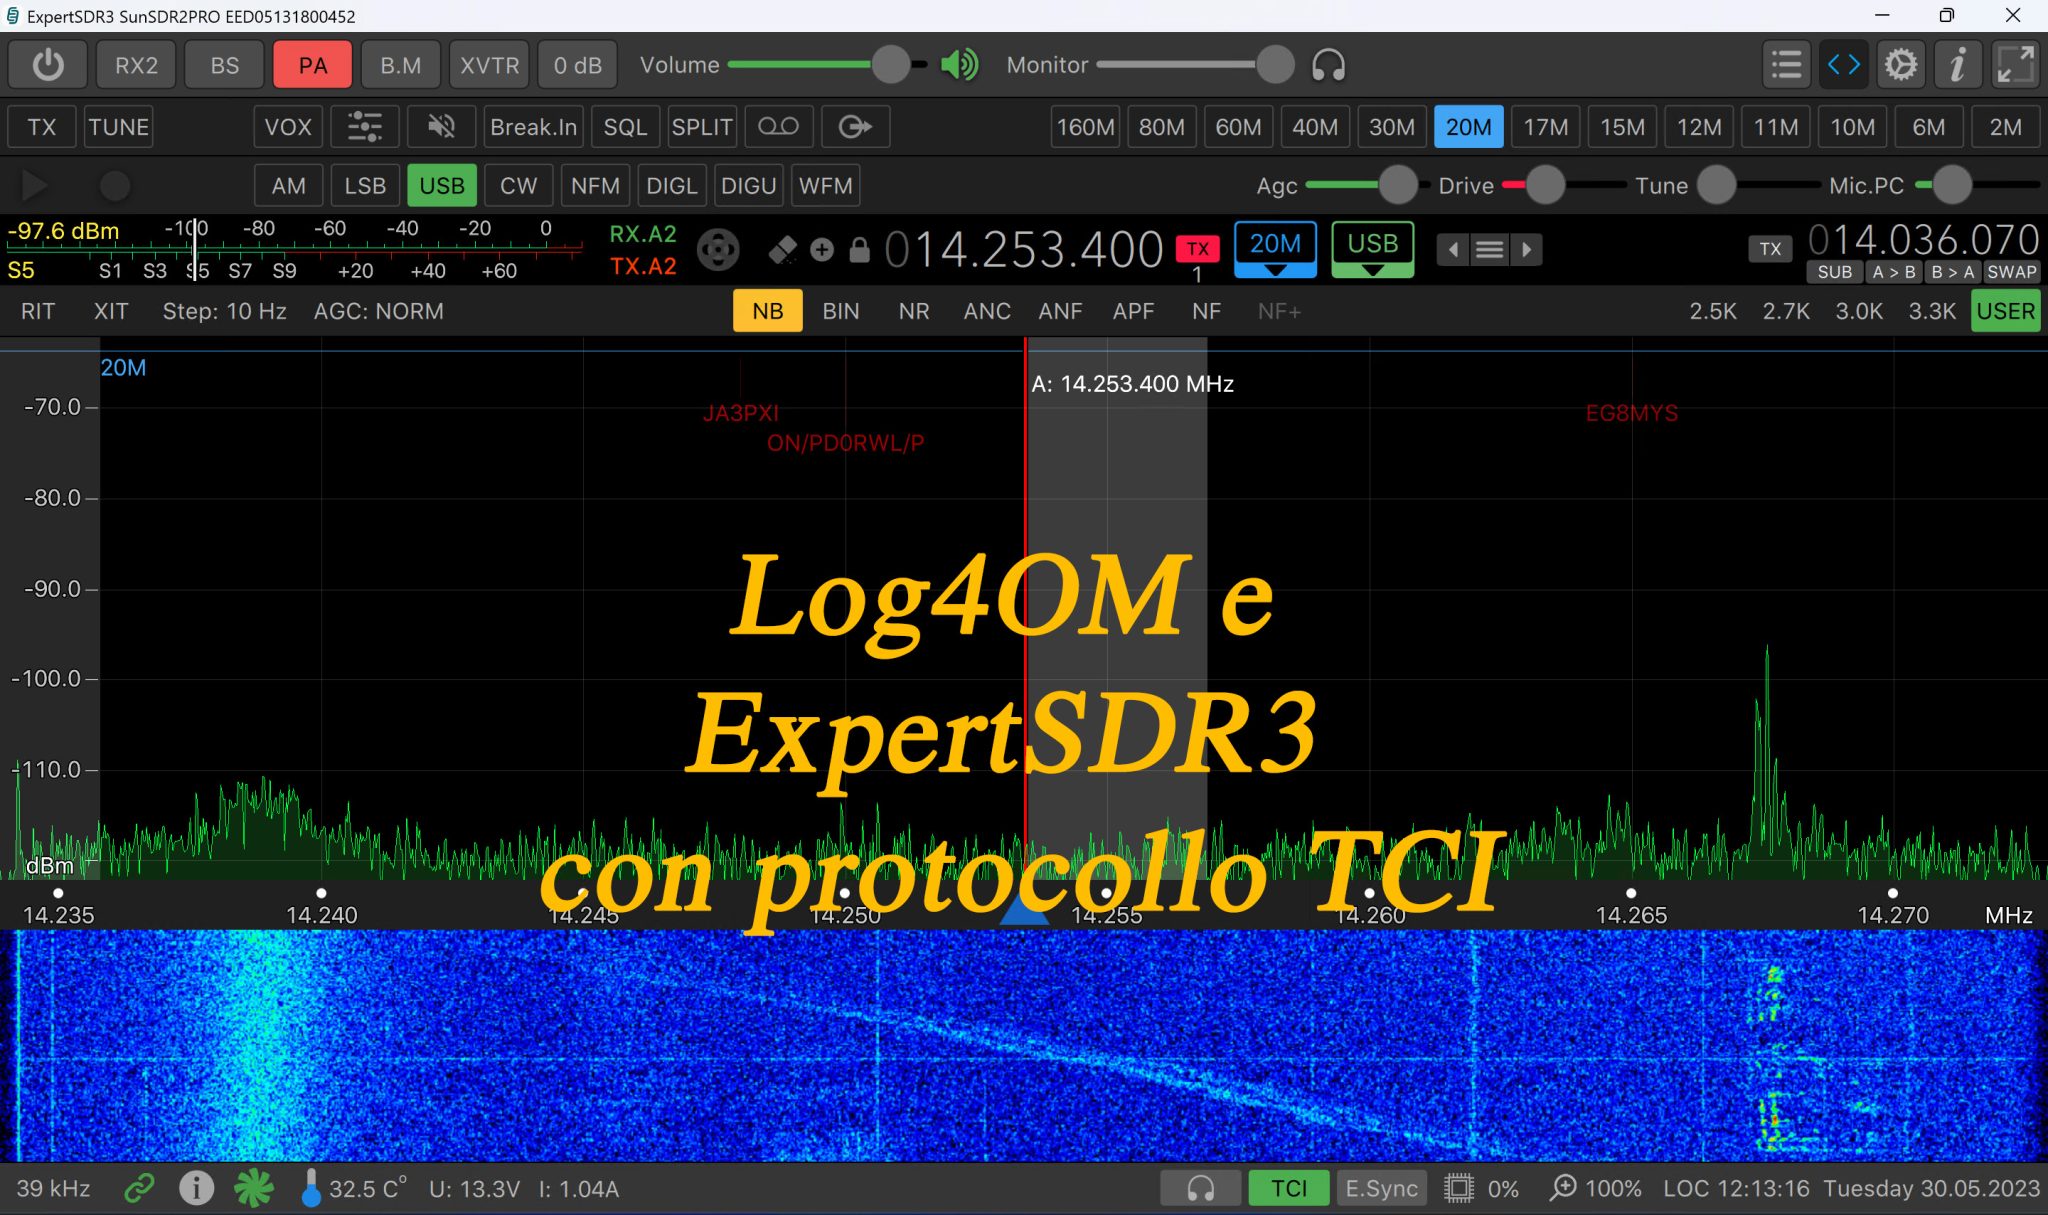The image size is (2048, 1215).
Task: Click the green link chain status icon
Action: [x=140, y=1188]
